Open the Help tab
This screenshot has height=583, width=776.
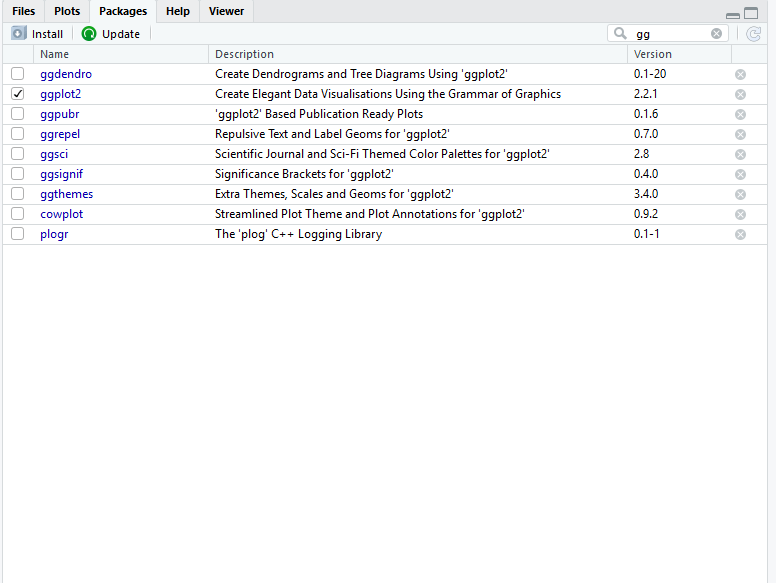[178, 11]
